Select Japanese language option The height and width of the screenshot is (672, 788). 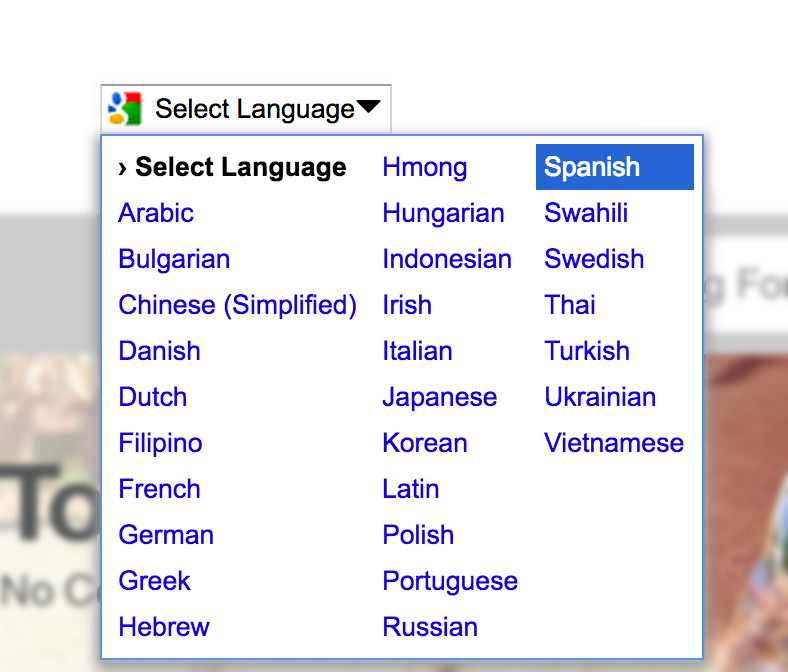pyautogui.click(x=440, y=398)
